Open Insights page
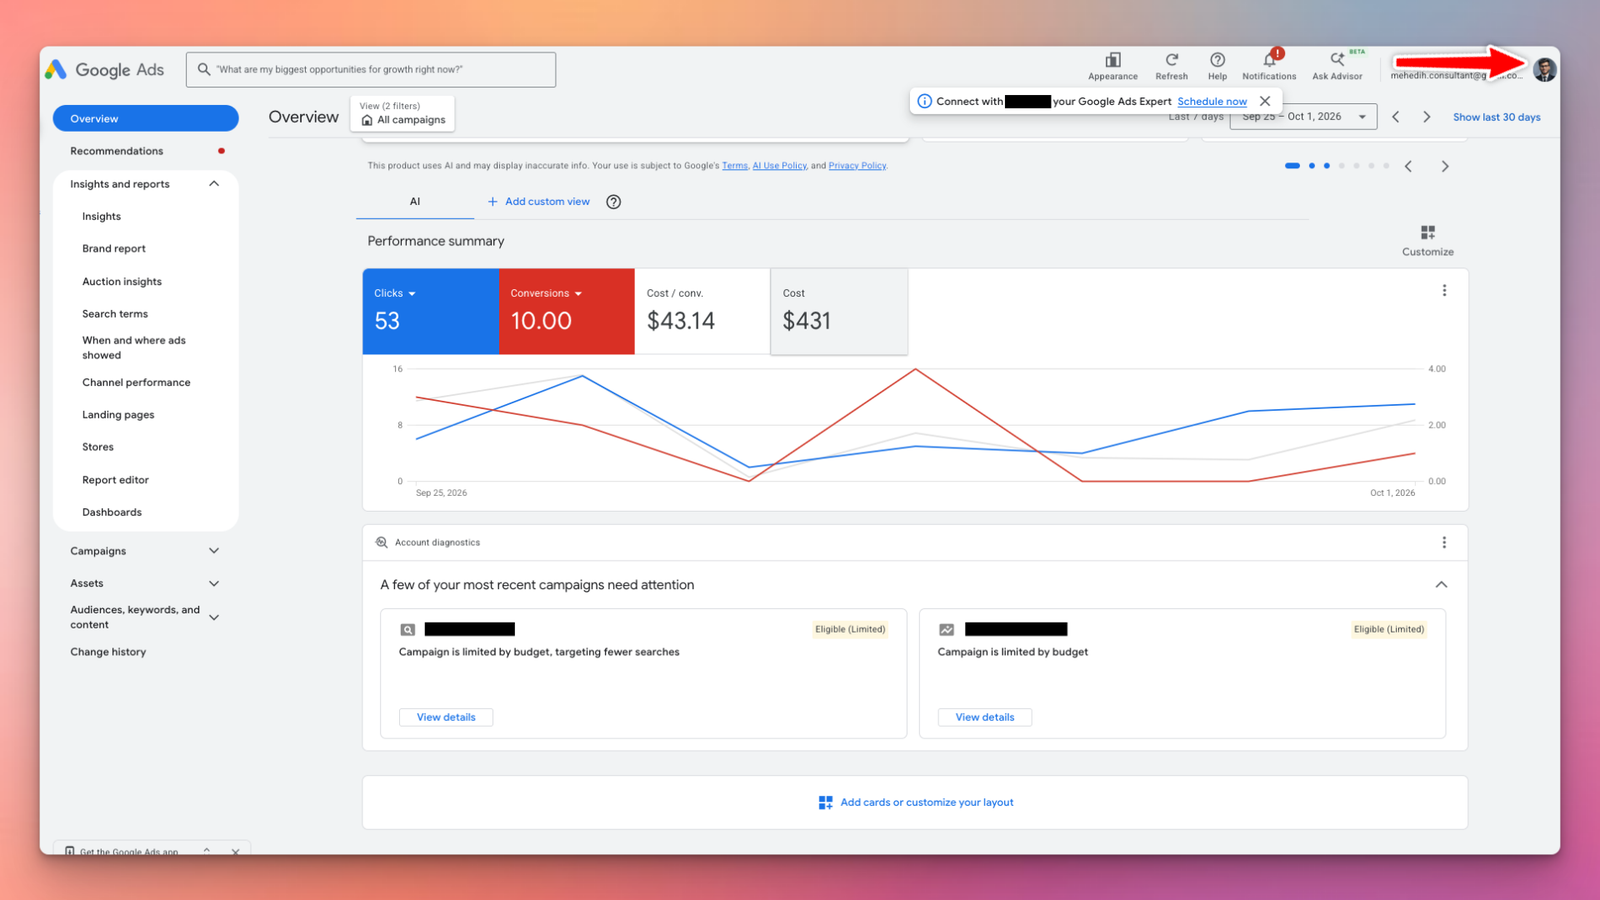This screenshot has height=900, width=1600. coord(101,216)
